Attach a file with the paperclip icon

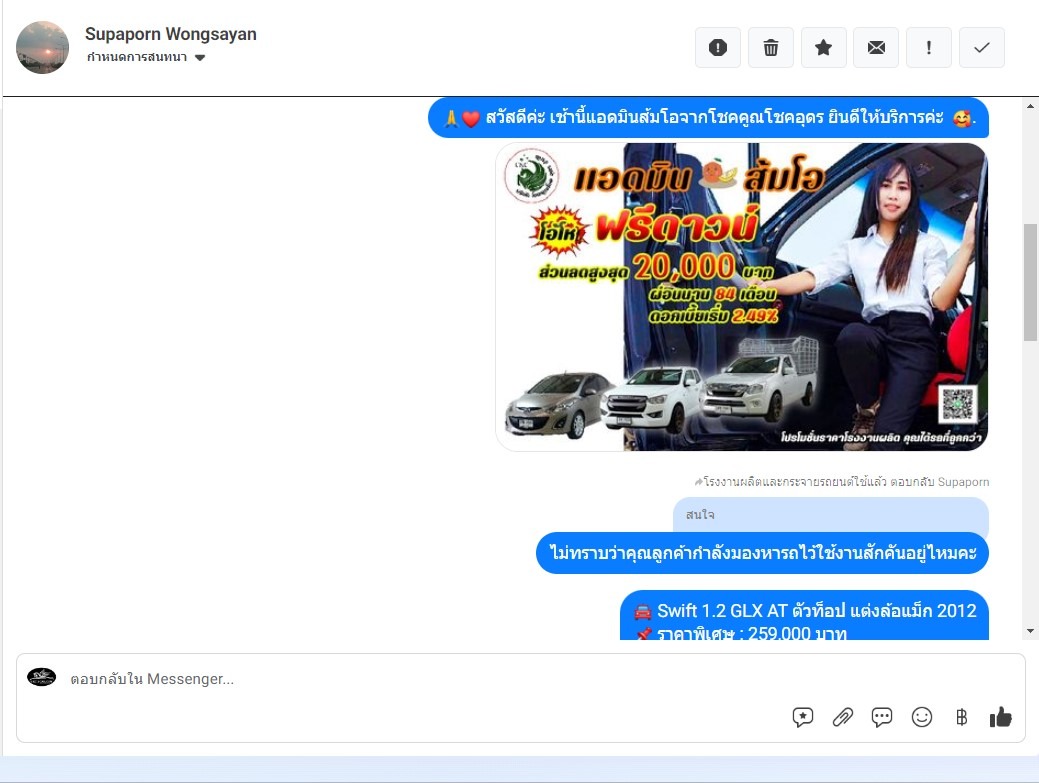pos(843,717)
